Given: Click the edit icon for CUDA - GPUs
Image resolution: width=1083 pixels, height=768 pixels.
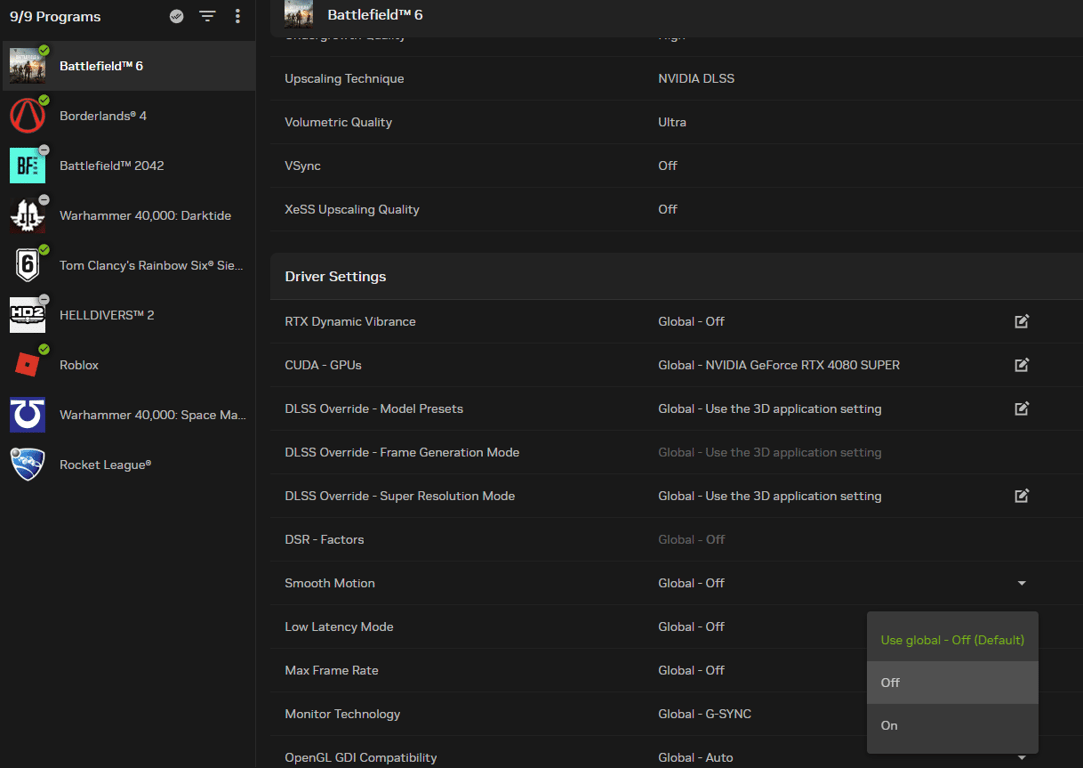Looking at the screenshot, I should click(x=1021, y=365).
